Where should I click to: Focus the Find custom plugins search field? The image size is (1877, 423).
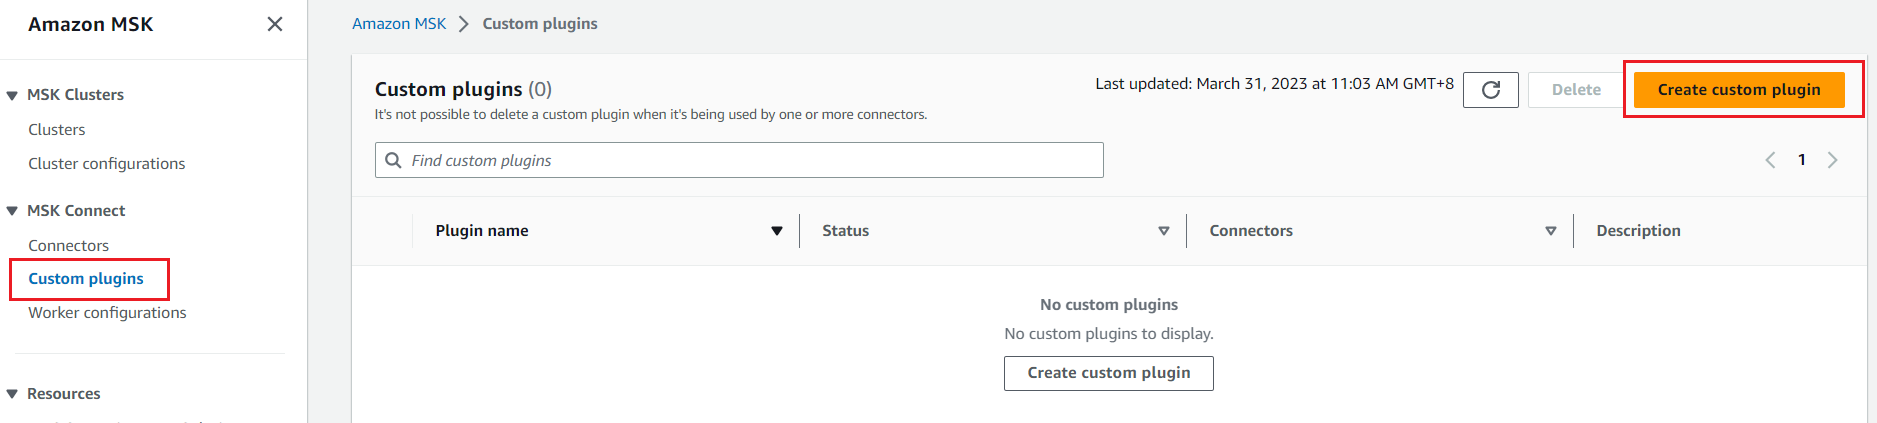tap(750, 160)
